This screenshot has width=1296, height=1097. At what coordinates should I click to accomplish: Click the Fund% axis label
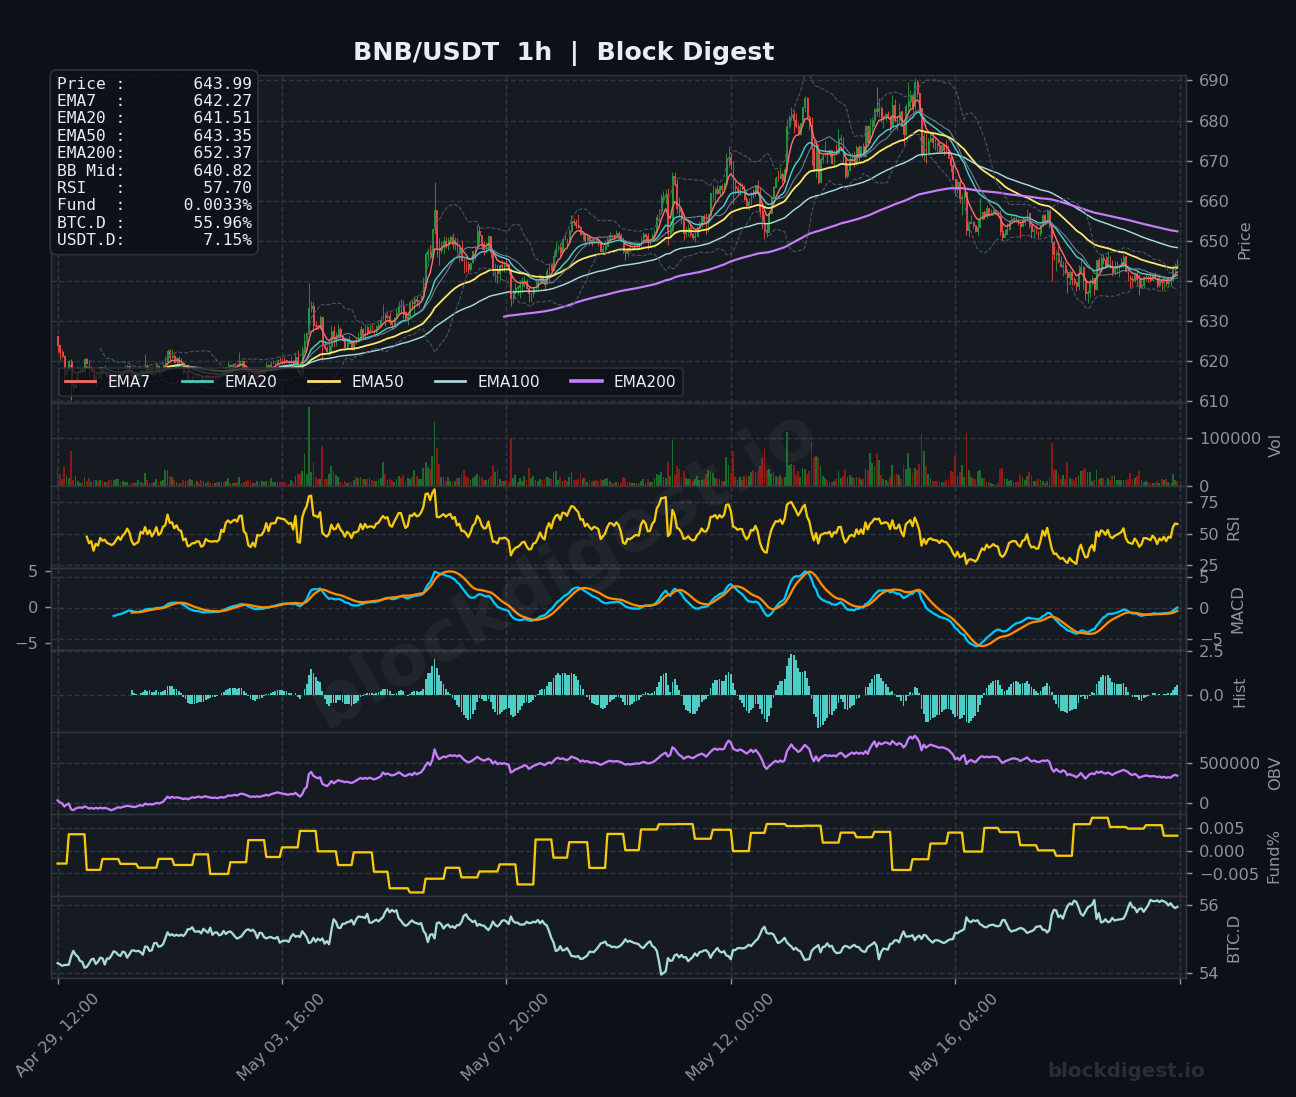pyautogui.click(x=1273, y=857)
